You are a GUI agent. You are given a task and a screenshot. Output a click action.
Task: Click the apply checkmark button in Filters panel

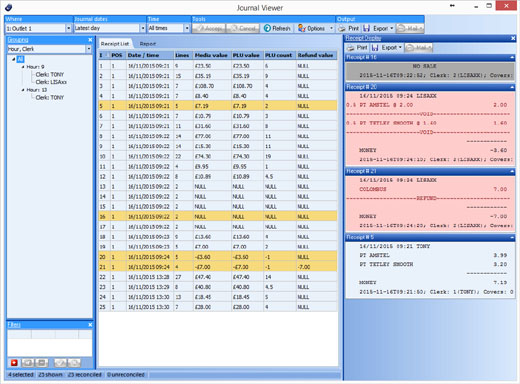click(60, 363)
